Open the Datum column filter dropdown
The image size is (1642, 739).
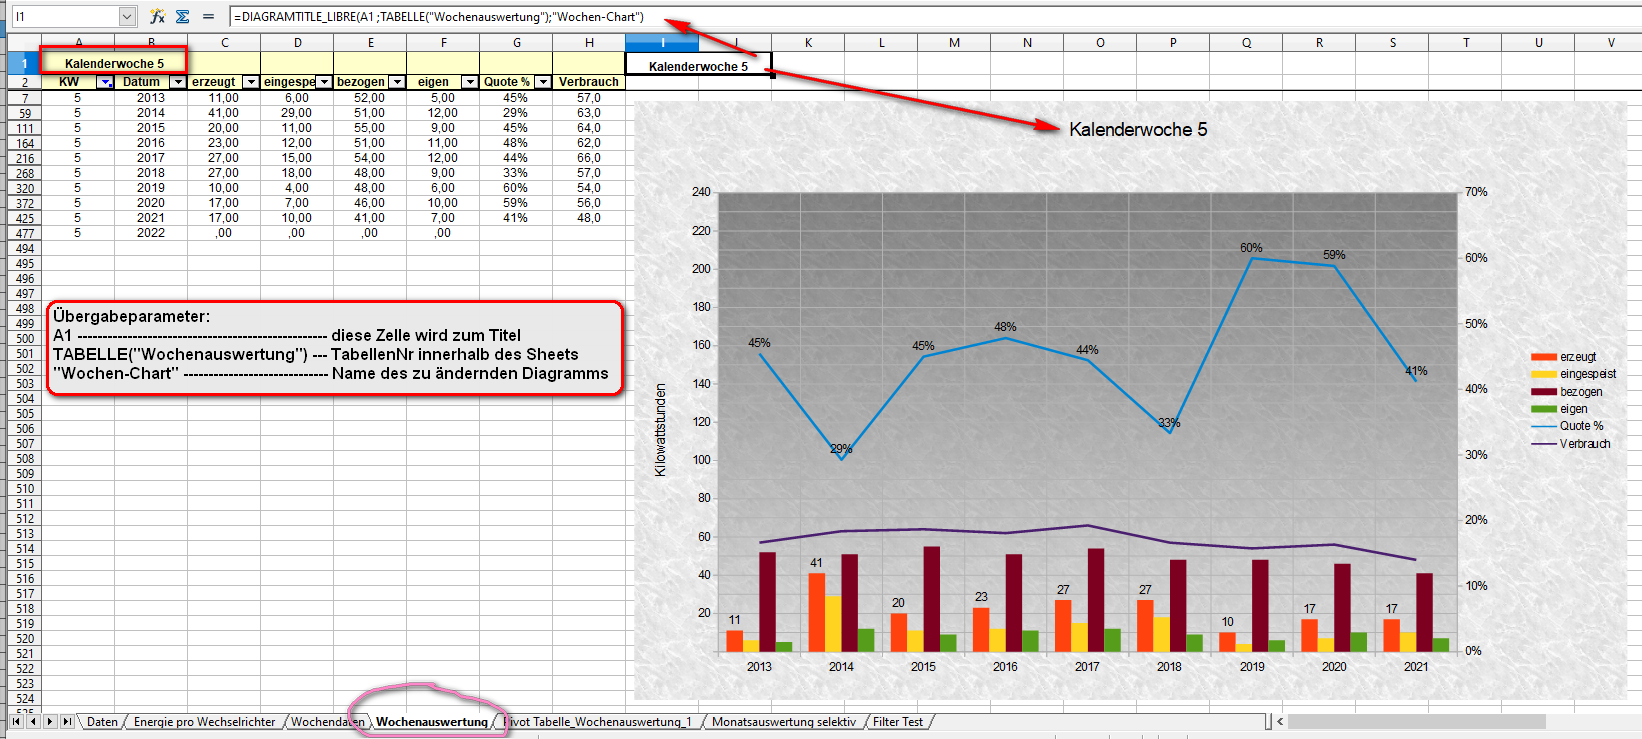(x=178, y=82)
